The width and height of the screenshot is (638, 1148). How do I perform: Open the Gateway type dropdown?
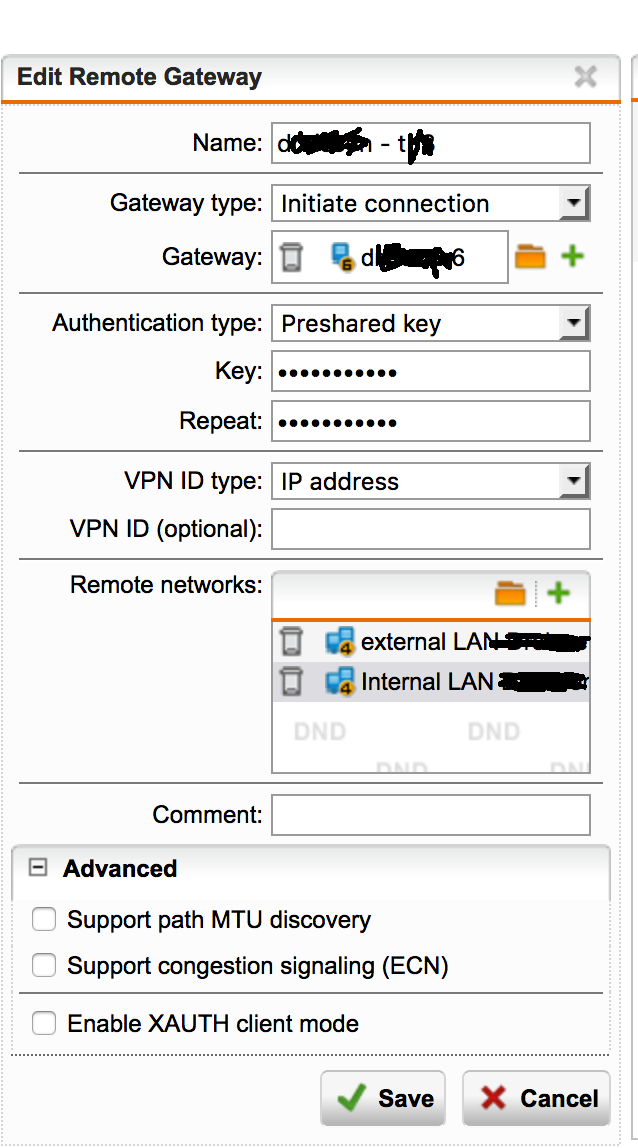point(573,204)
